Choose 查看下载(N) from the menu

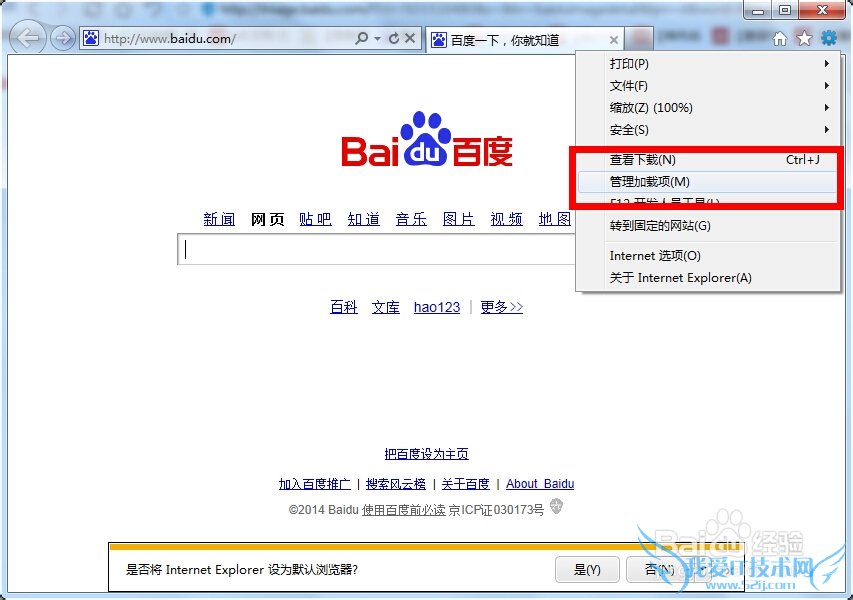[708, 159]
